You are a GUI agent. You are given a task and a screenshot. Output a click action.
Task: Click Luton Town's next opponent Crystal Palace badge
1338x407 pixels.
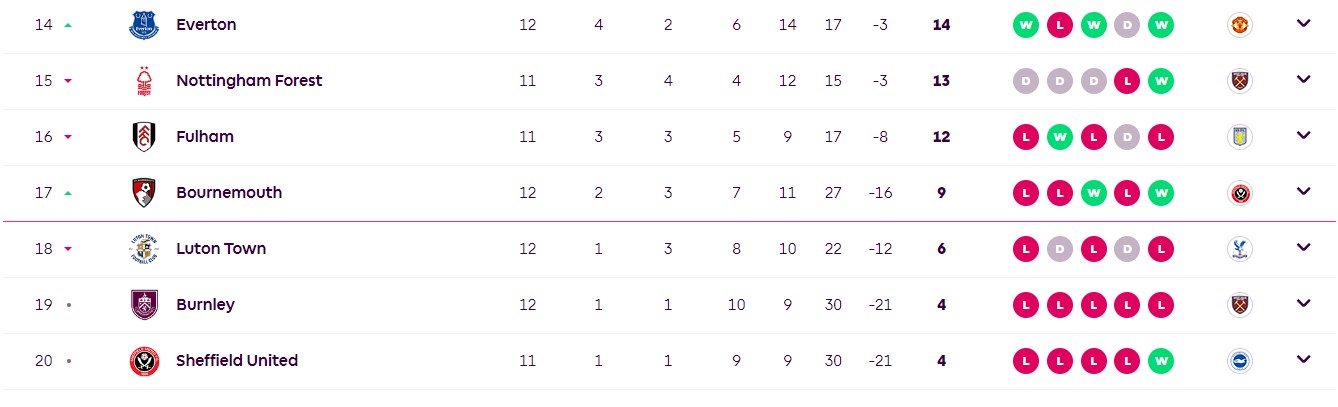pos(1240,249)
